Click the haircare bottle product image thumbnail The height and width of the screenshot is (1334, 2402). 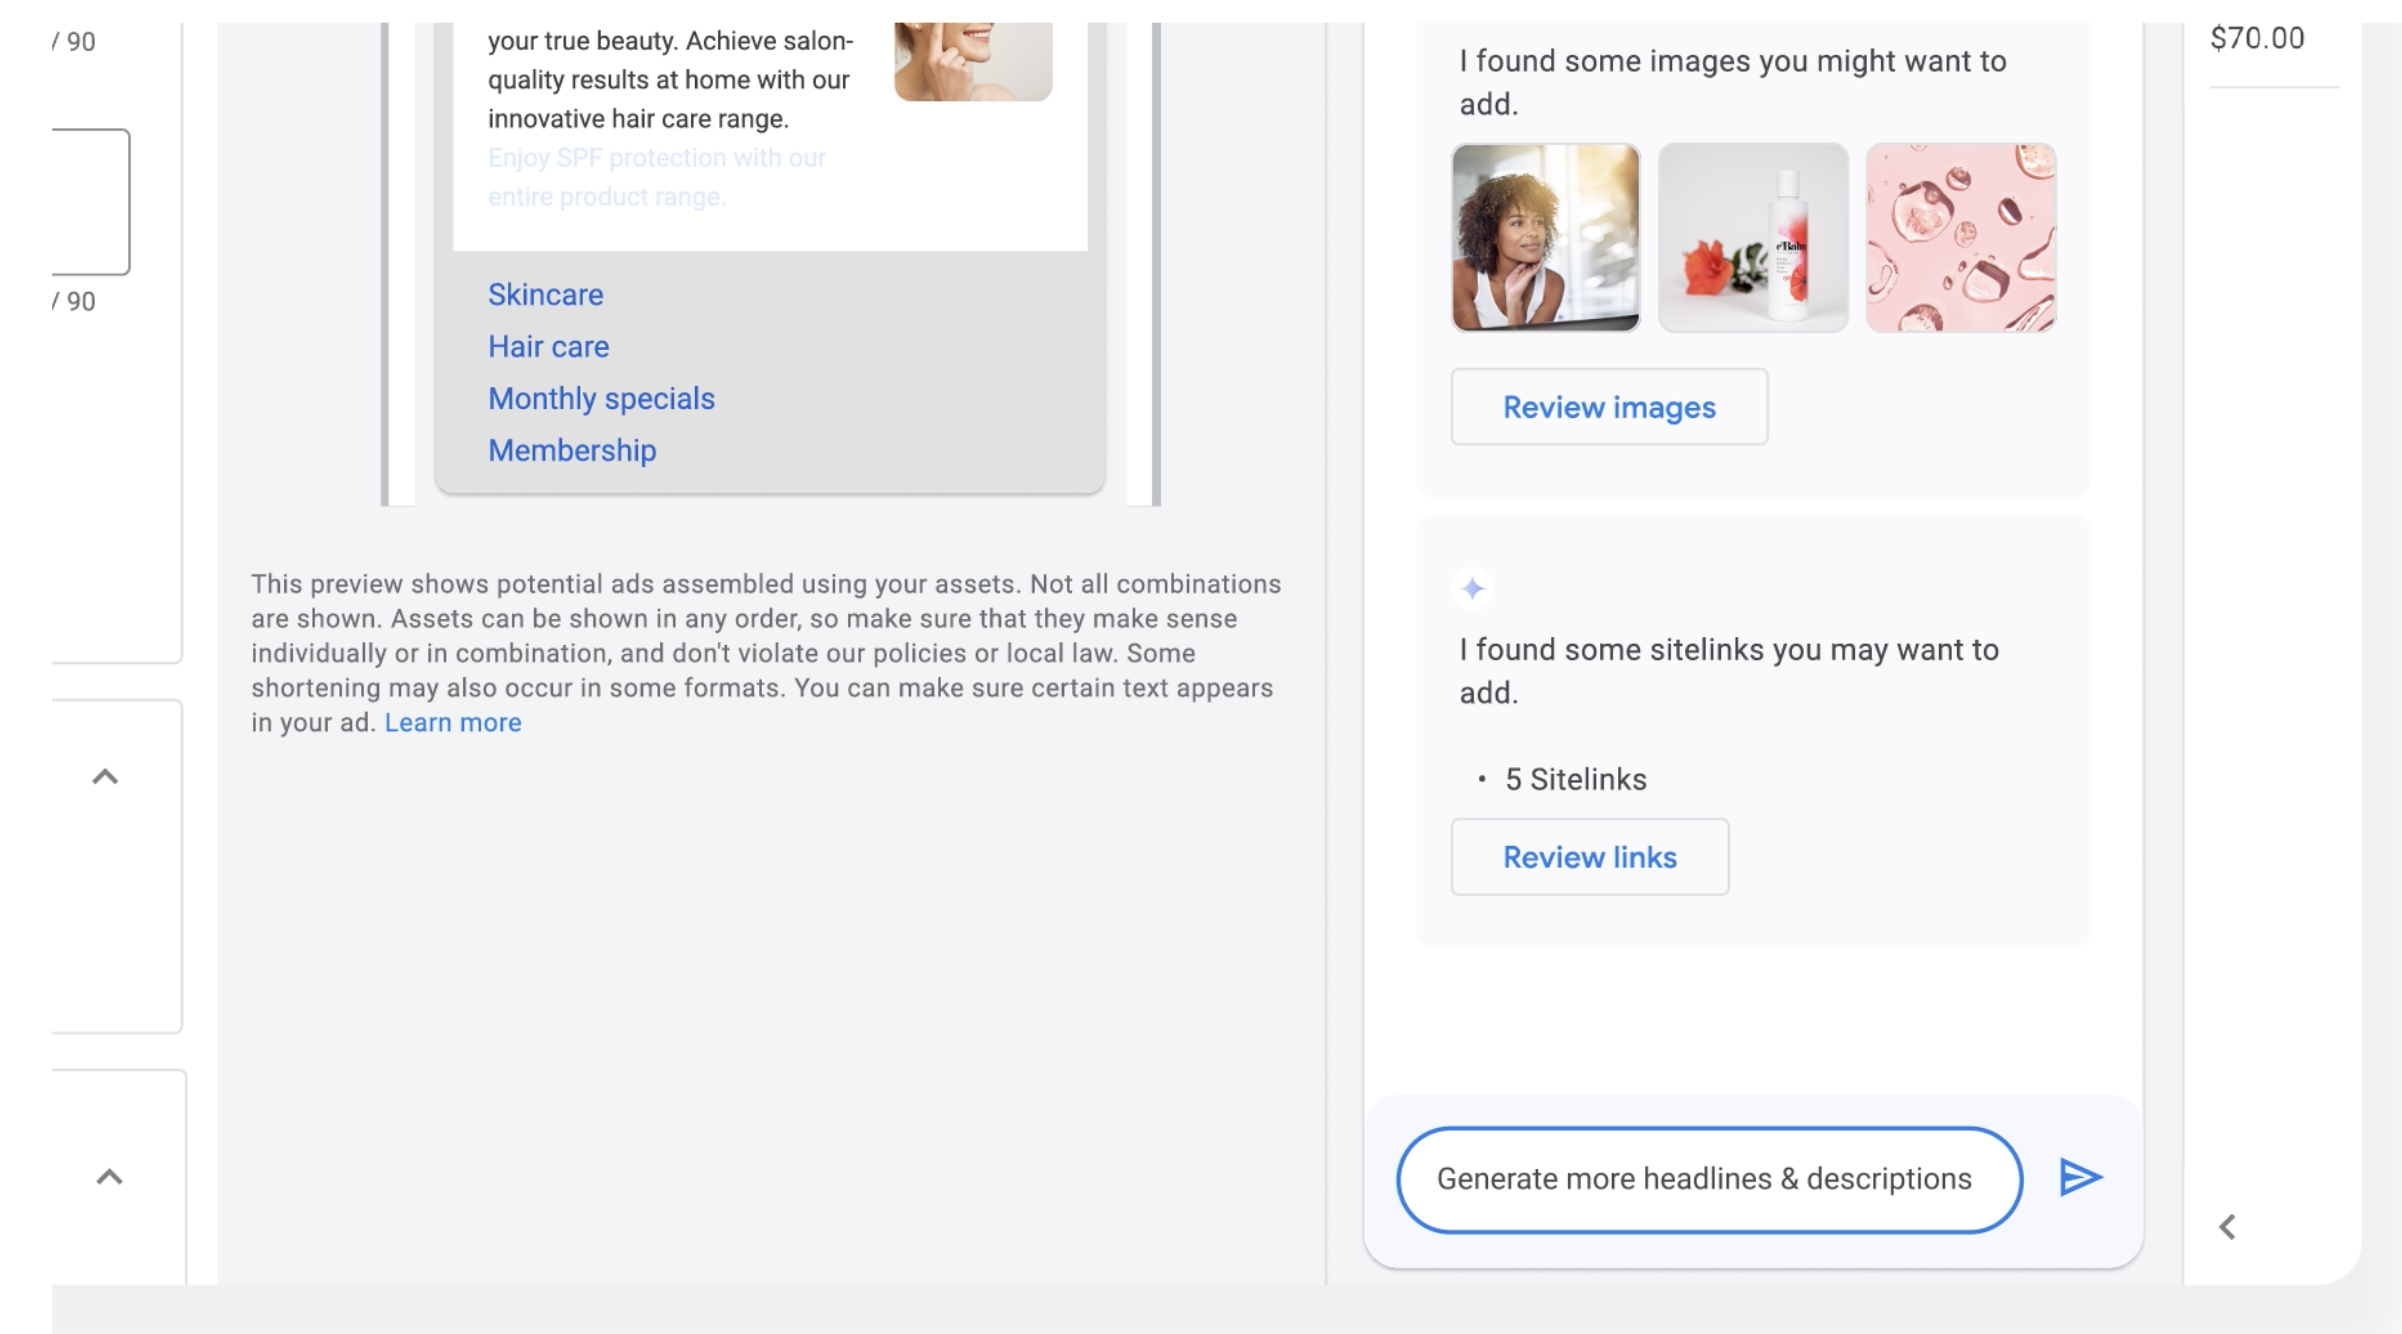click(x=1753, y=237)
